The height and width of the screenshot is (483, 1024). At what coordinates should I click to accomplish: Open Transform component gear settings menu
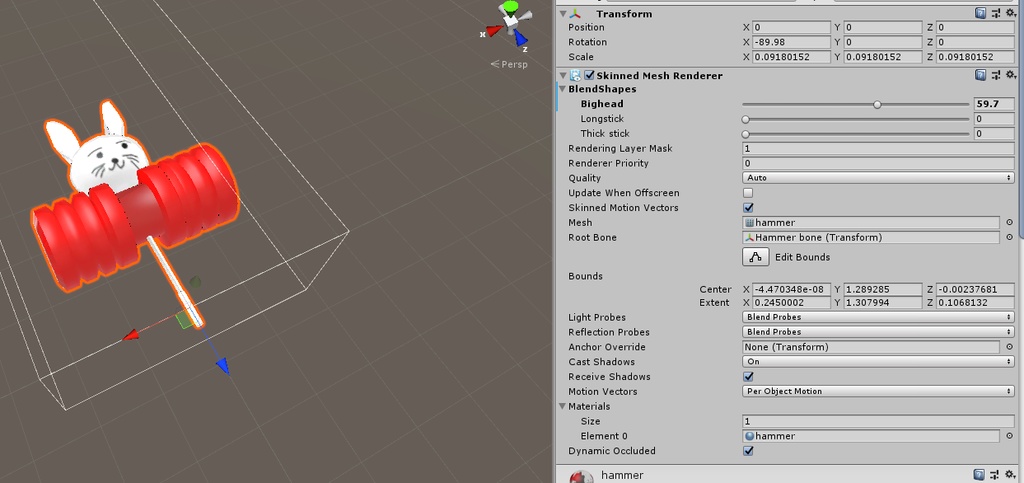coord(1010,12)
